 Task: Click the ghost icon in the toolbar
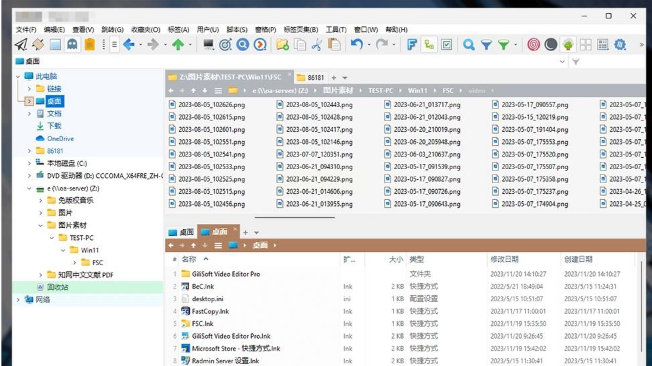click(72, 45)
